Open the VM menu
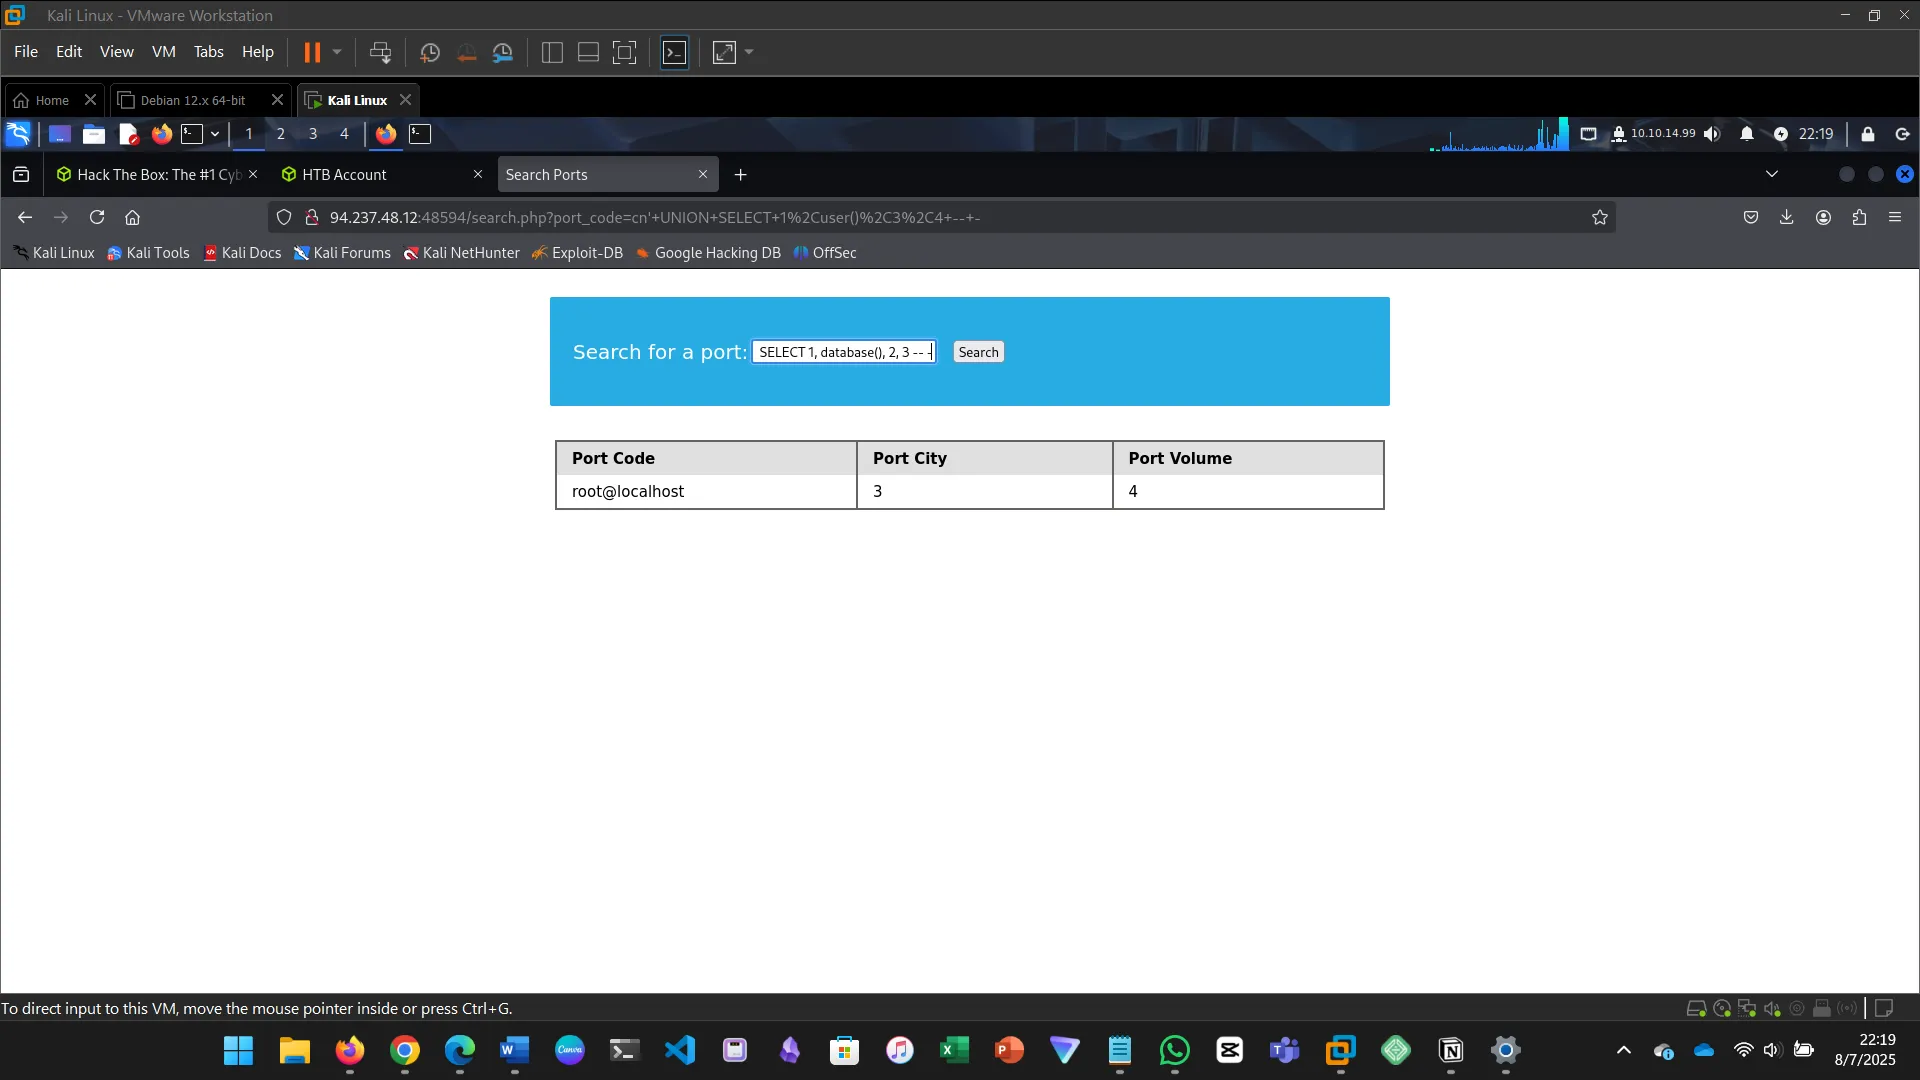The width and height of the screenshot is (1920, 1080). [x=163, y=52]
